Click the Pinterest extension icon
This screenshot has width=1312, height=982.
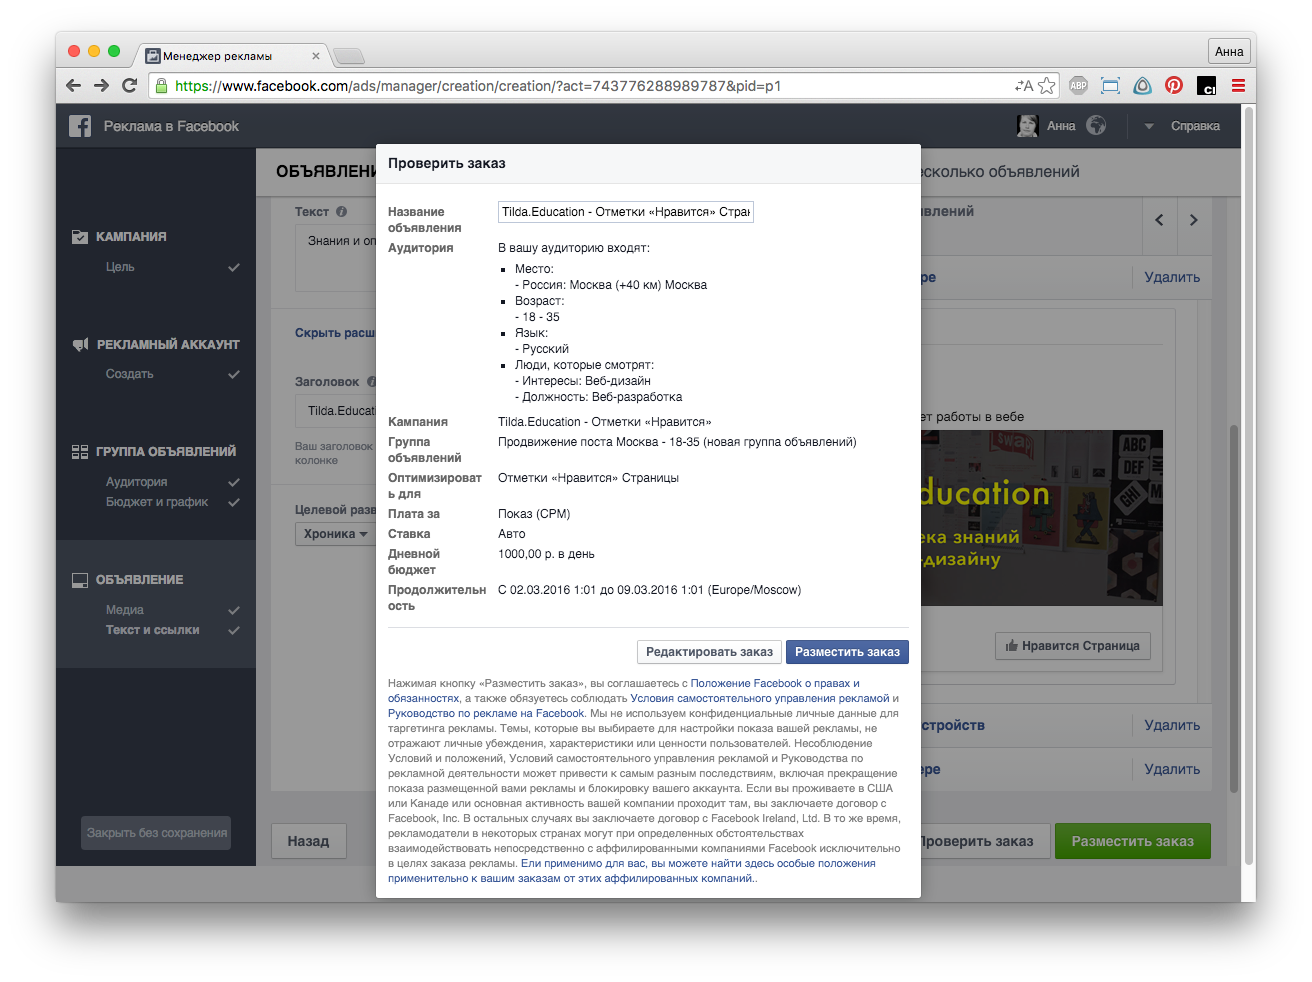[1174, 86]
